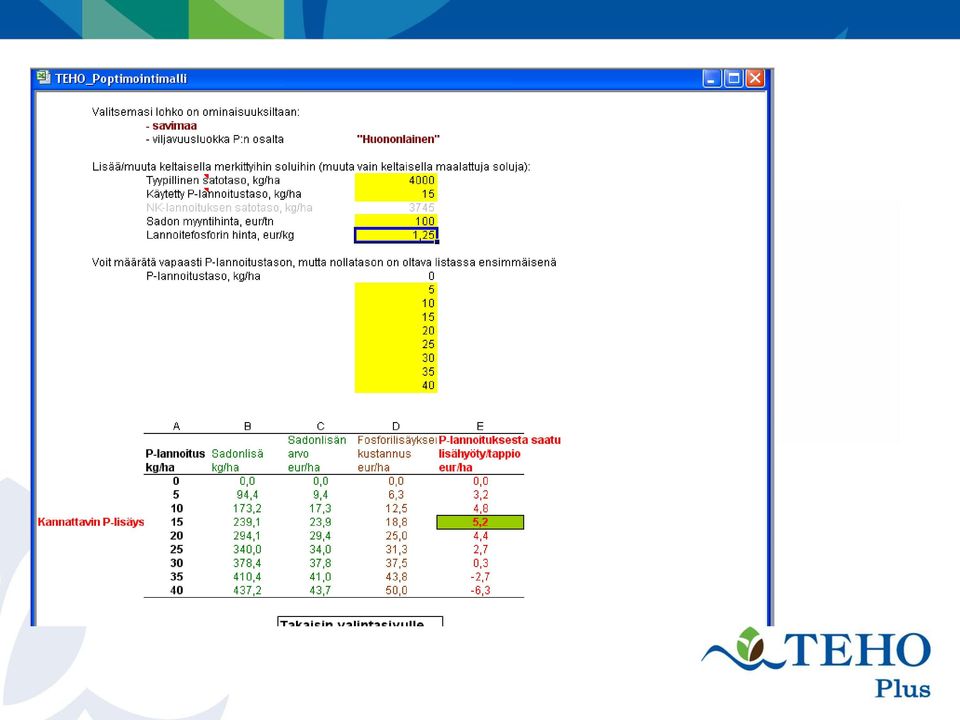Click the "Sadonlisä kg/ha" column header
Screen dimensions: 960x720
[238, 460]
